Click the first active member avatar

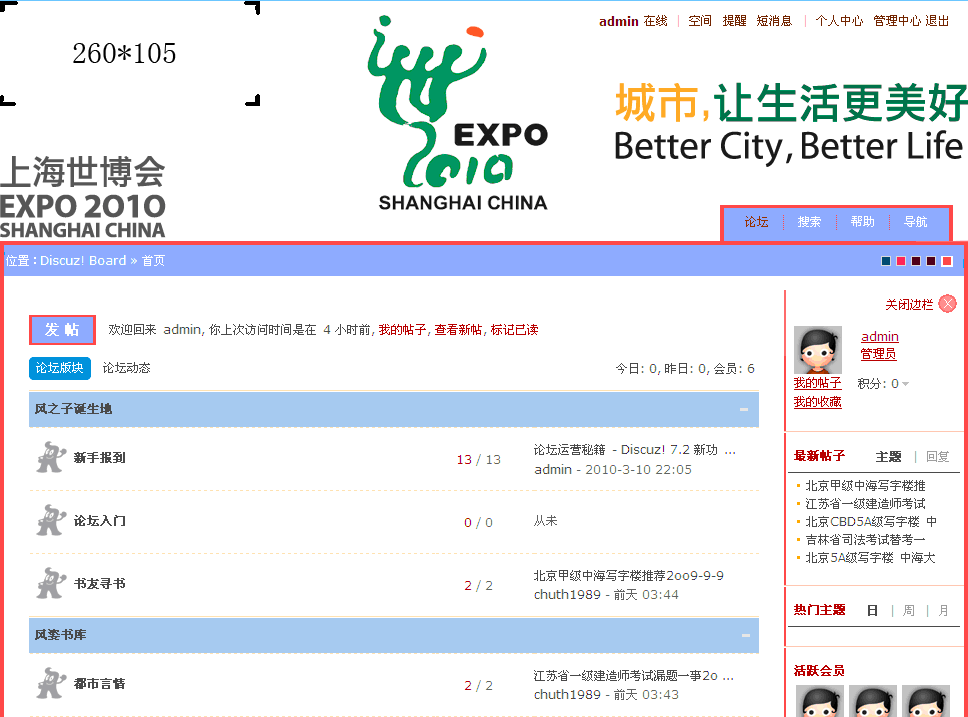[820, 701]
